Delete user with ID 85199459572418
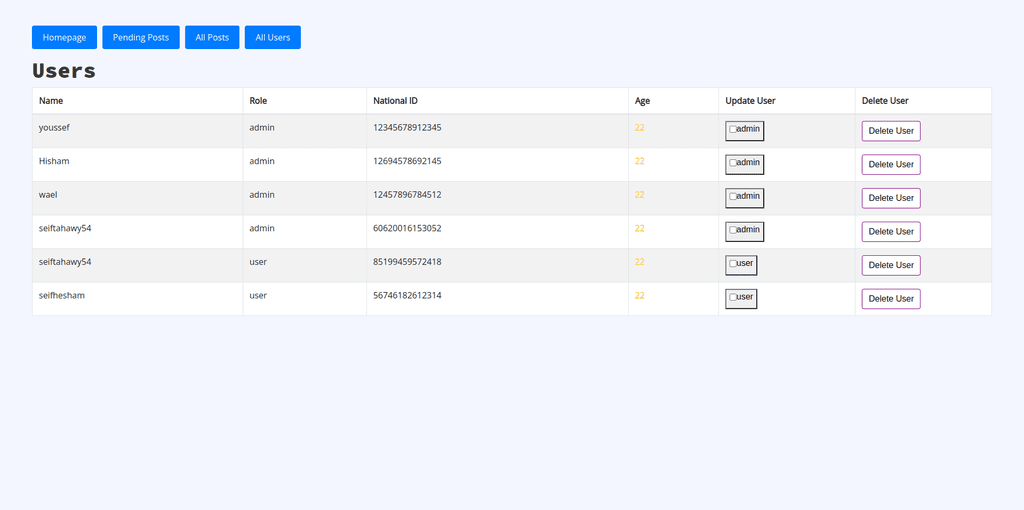 click(x=891, y=265)
